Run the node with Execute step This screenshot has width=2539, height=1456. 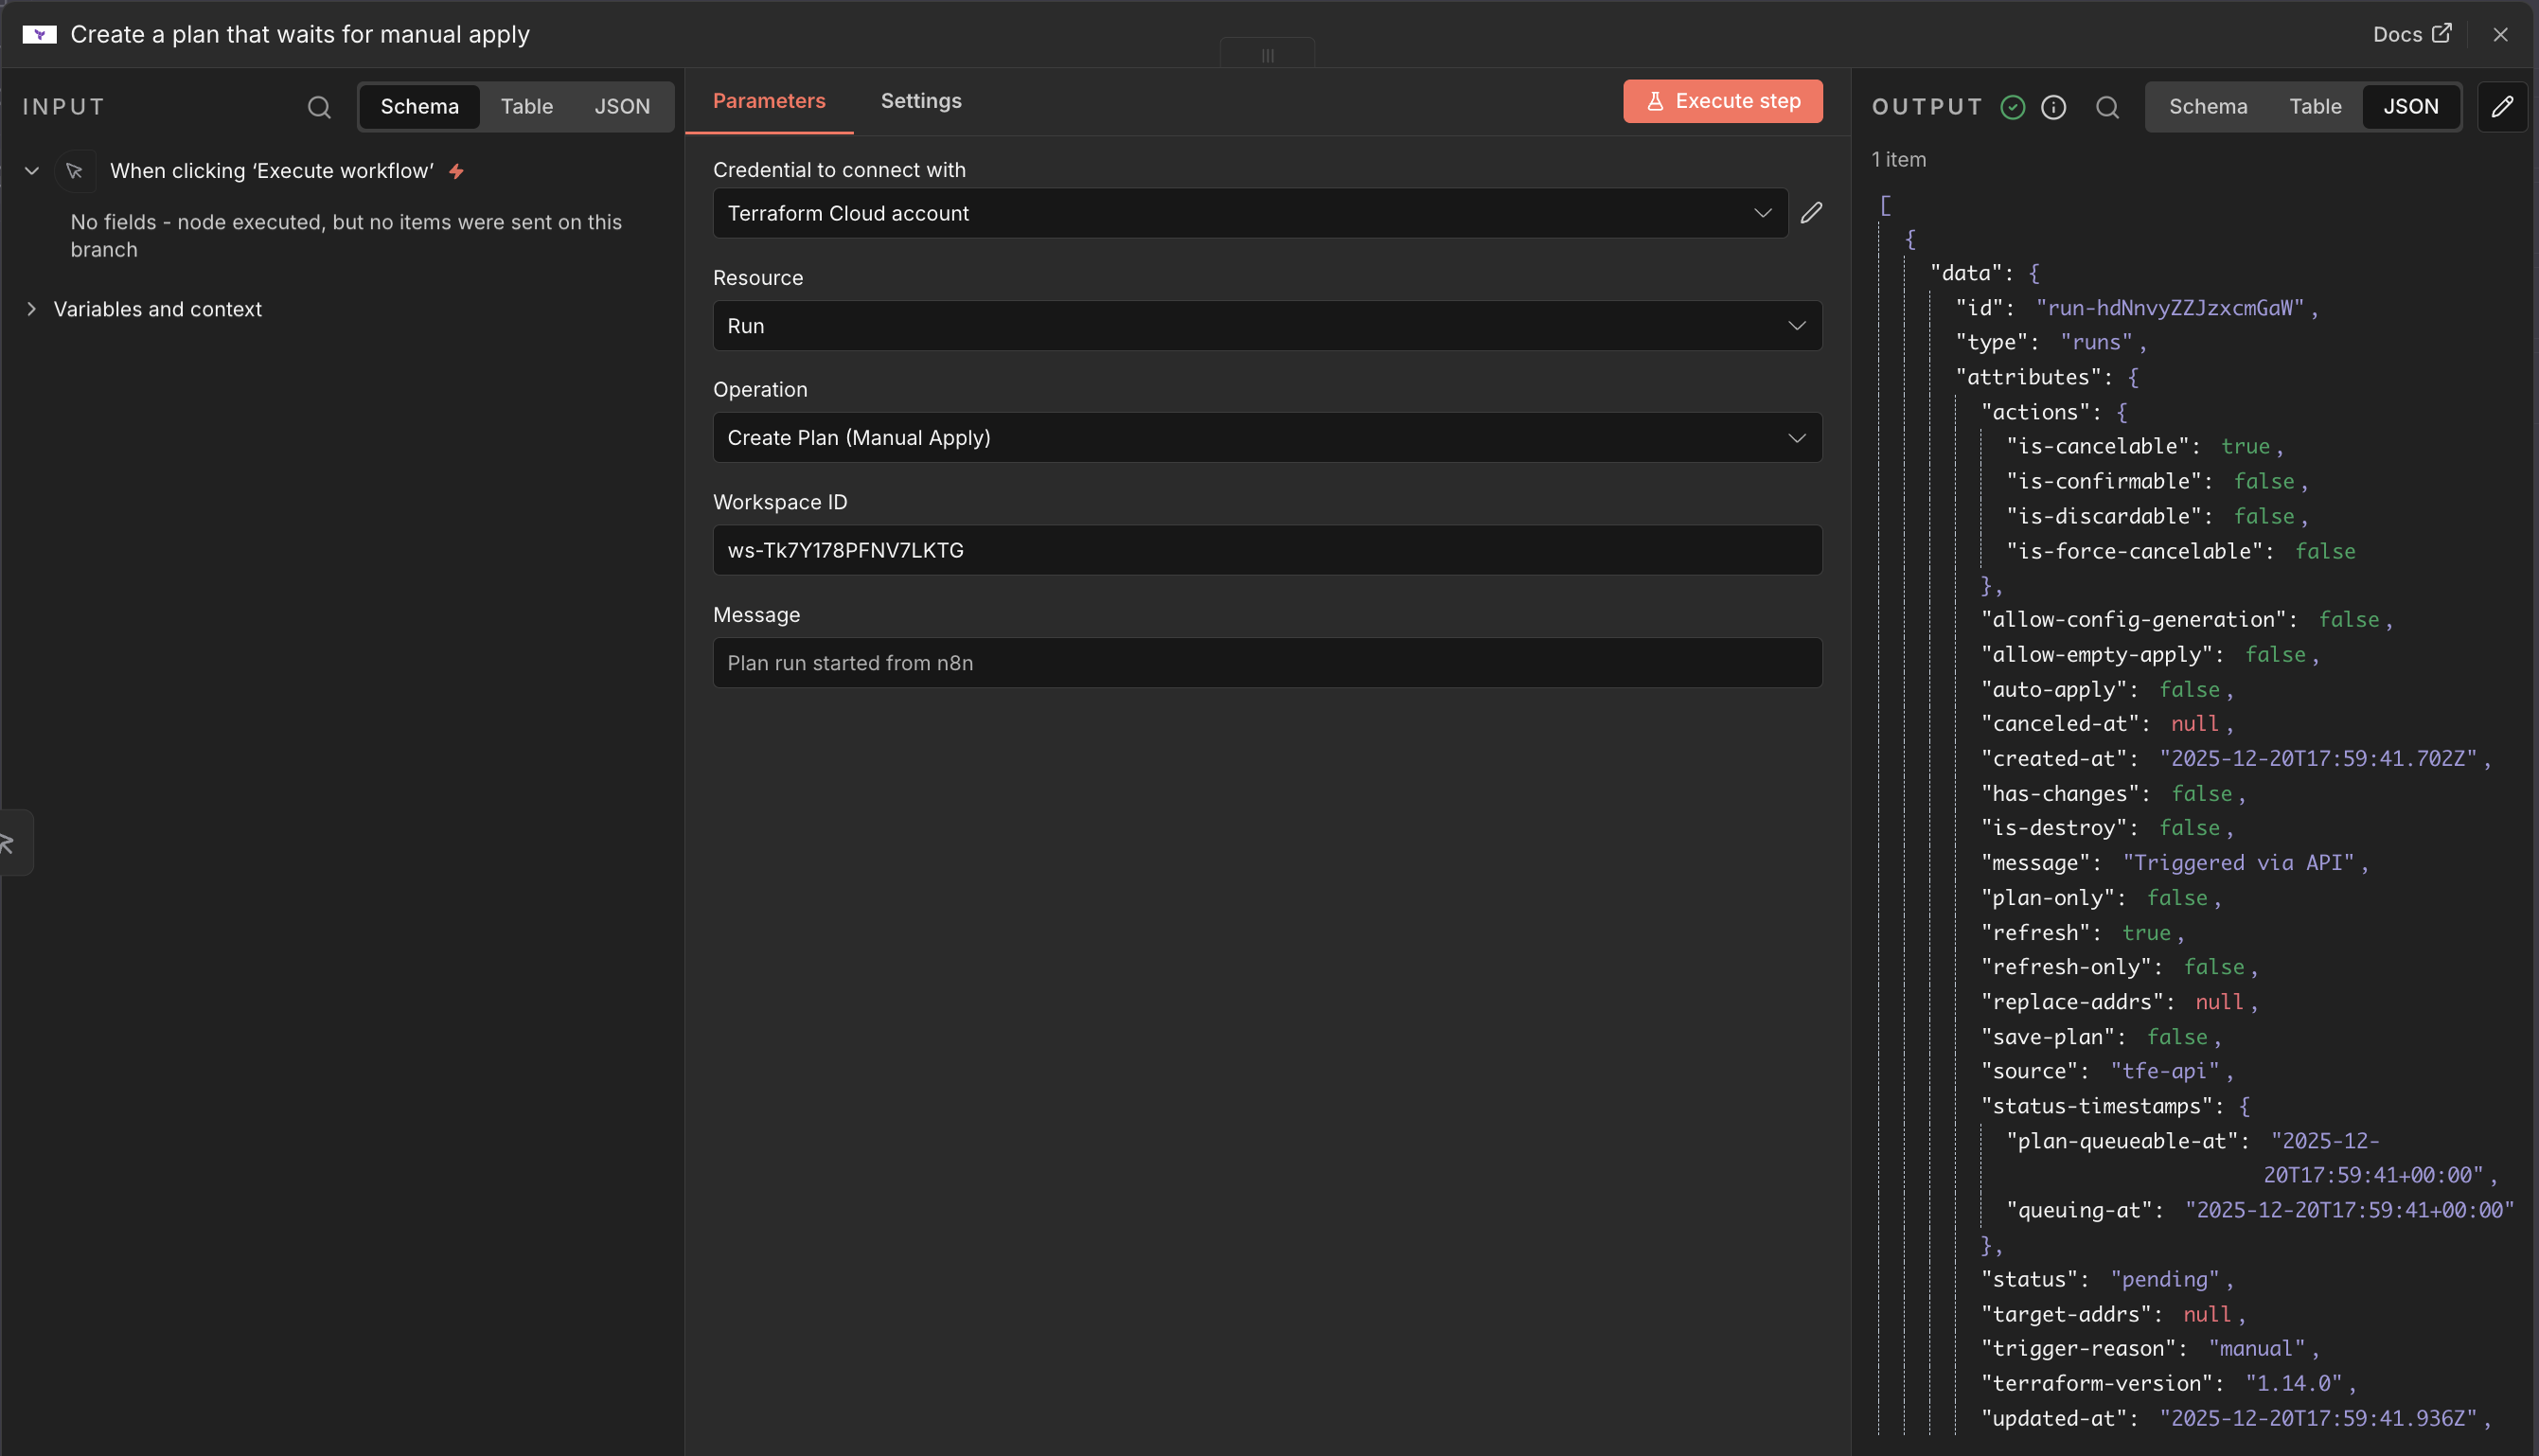coord(1722,102)
